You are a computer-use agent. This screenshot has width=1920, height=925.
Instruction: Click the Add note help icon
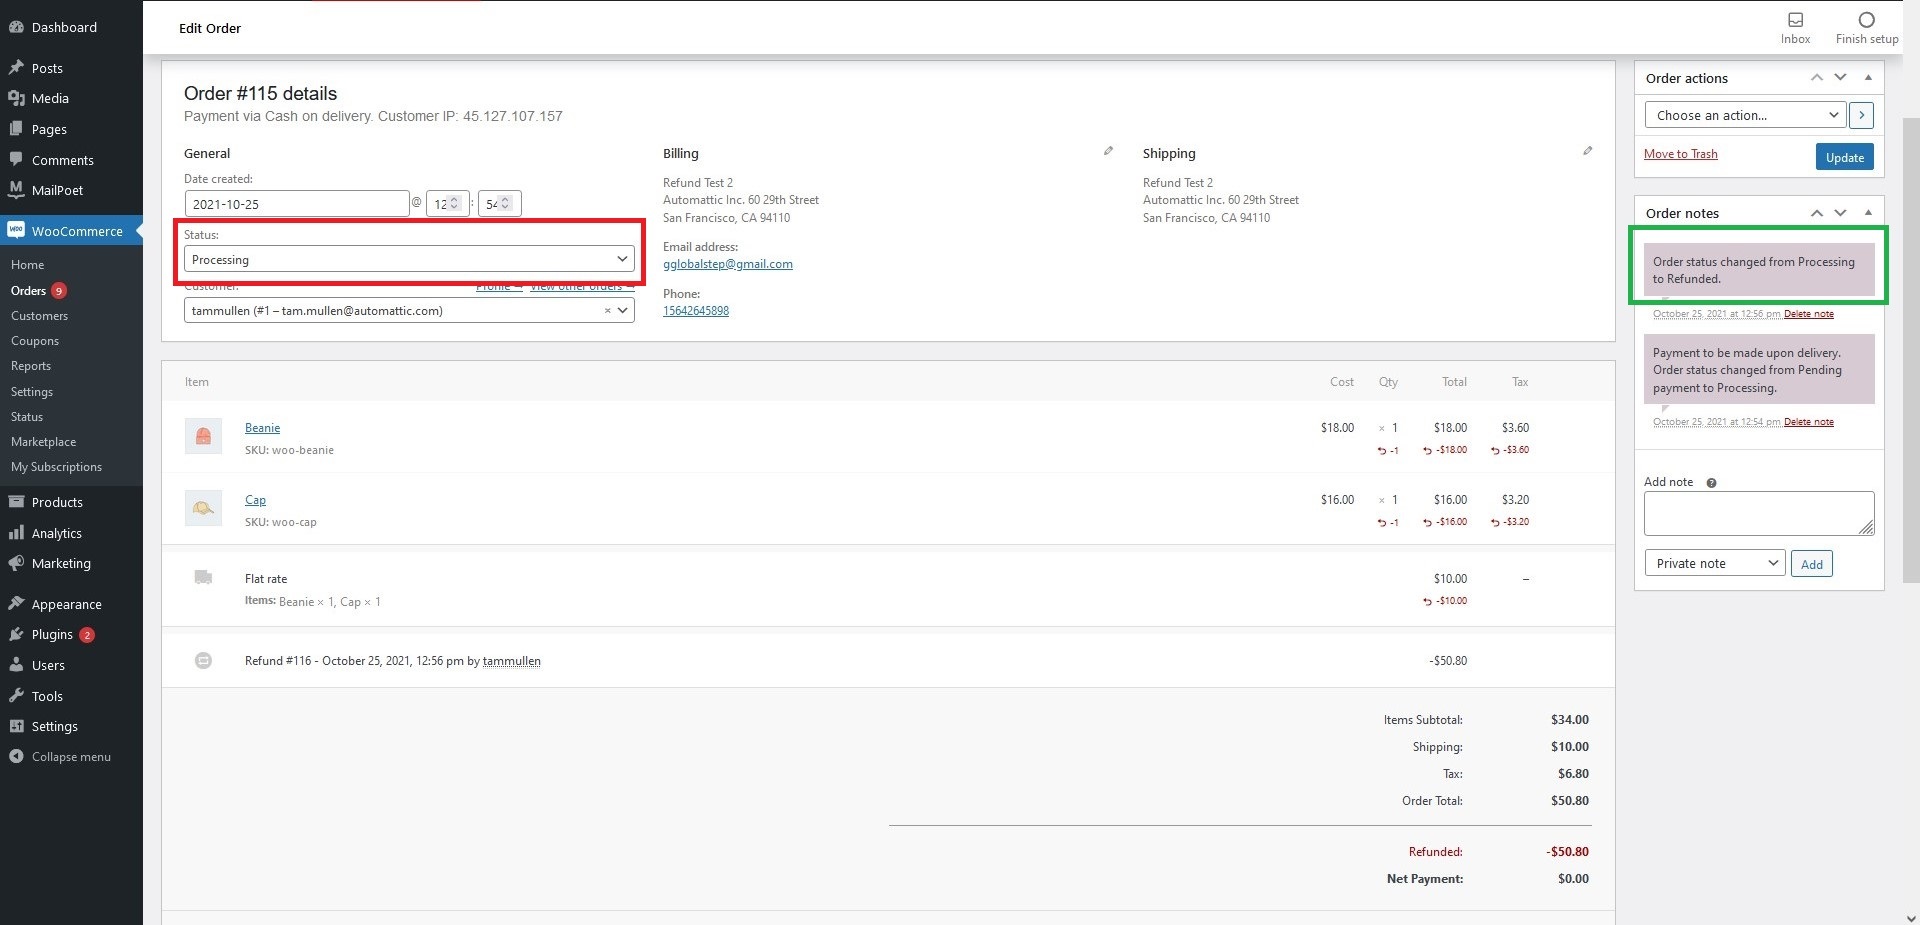click(1711, 483)
